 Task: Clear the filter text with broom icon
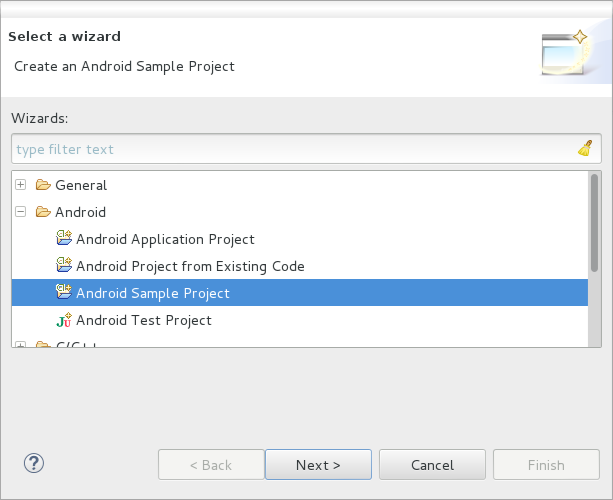point(585,149)
